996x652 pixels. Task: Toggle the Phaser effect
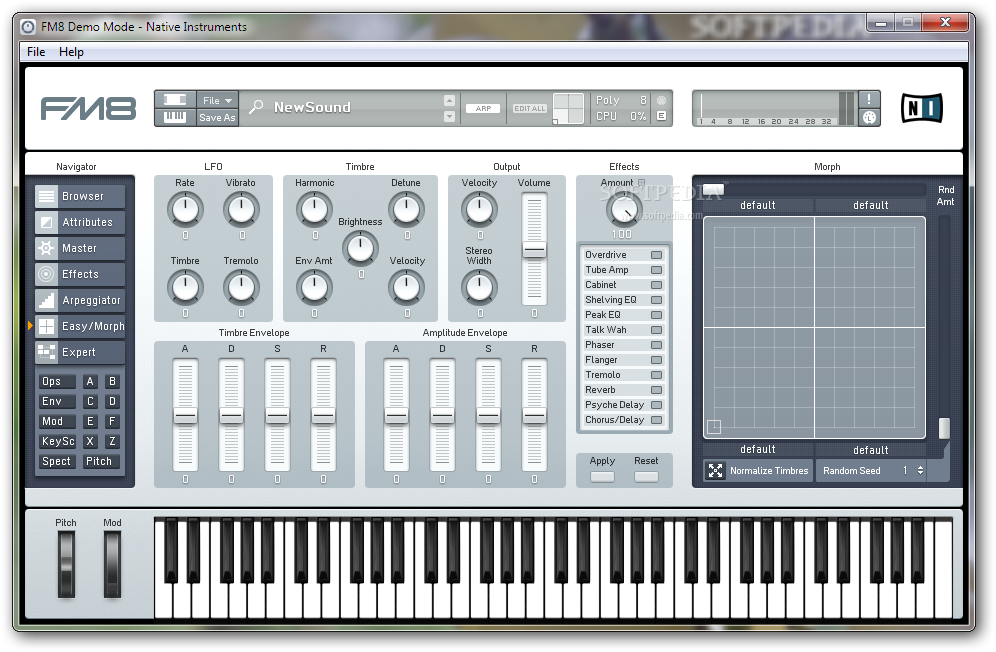pyautogui.click(x=656, y=345)
